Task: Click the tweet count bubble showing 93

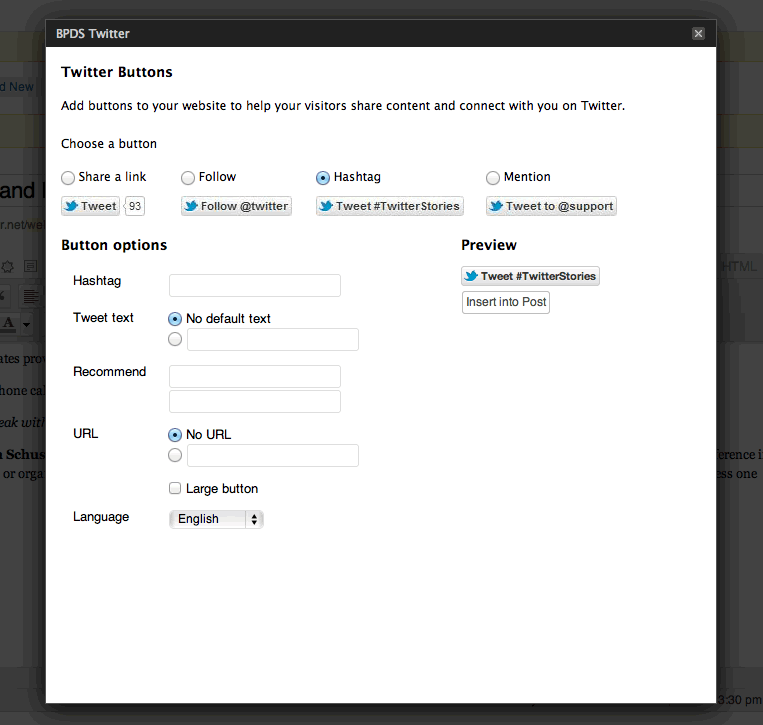Action: point(135,206)
